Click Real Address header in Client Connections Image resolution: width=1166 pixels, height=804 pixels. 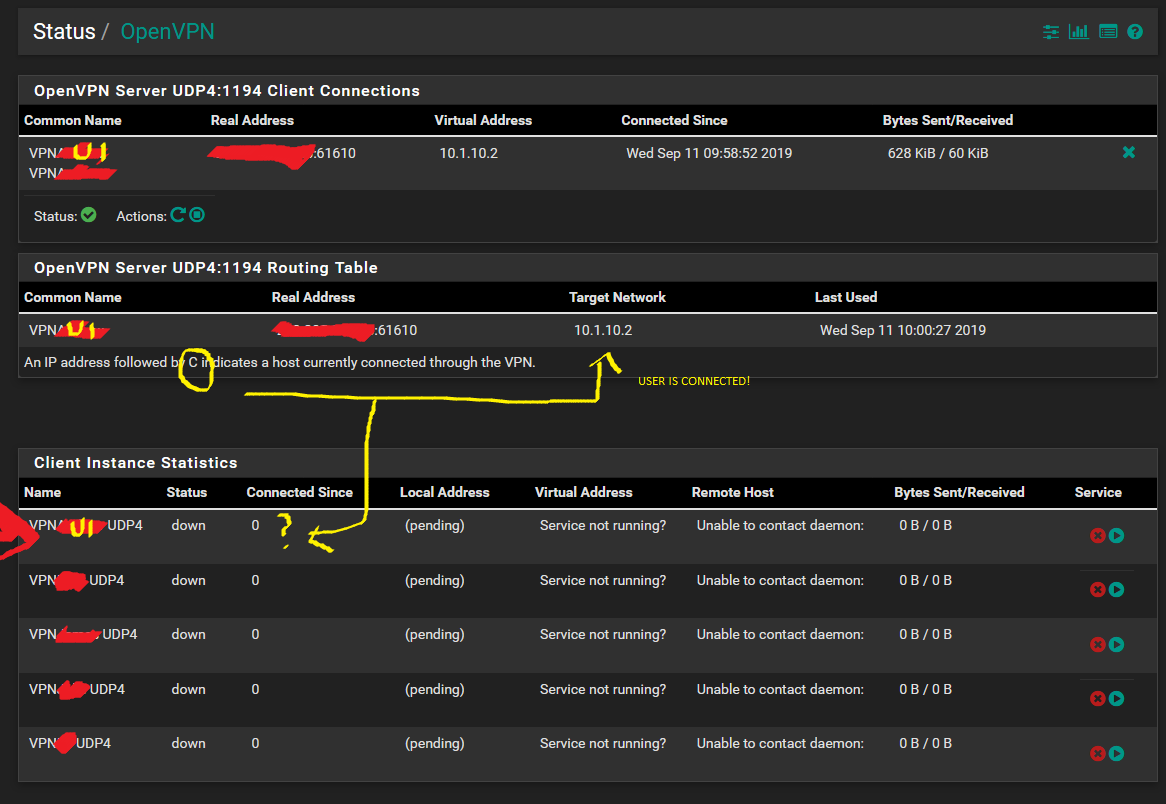(252, 120)
